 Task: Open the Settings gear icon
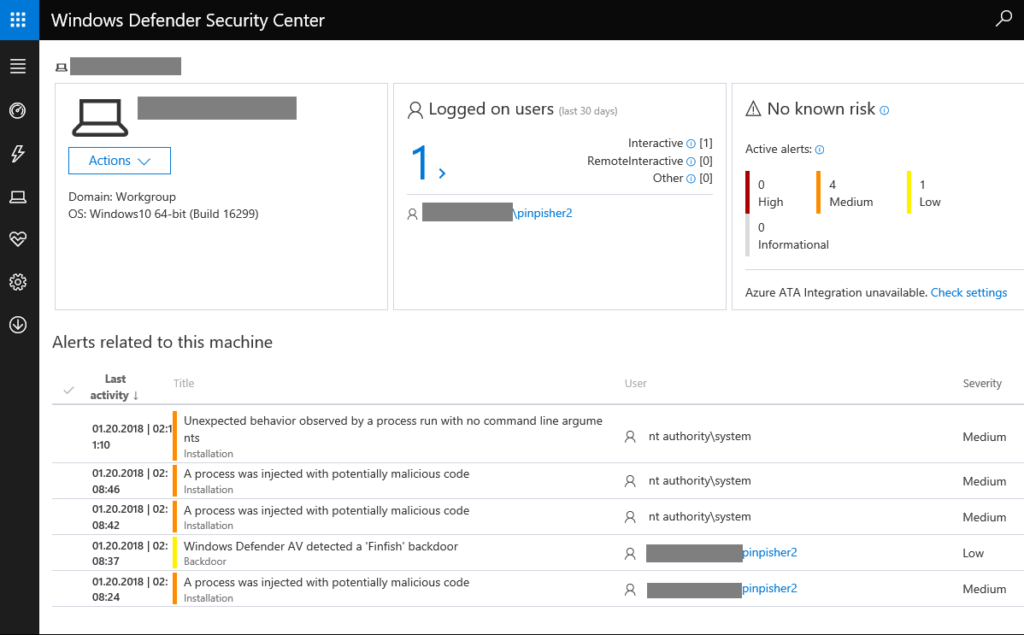pos(17,282)
